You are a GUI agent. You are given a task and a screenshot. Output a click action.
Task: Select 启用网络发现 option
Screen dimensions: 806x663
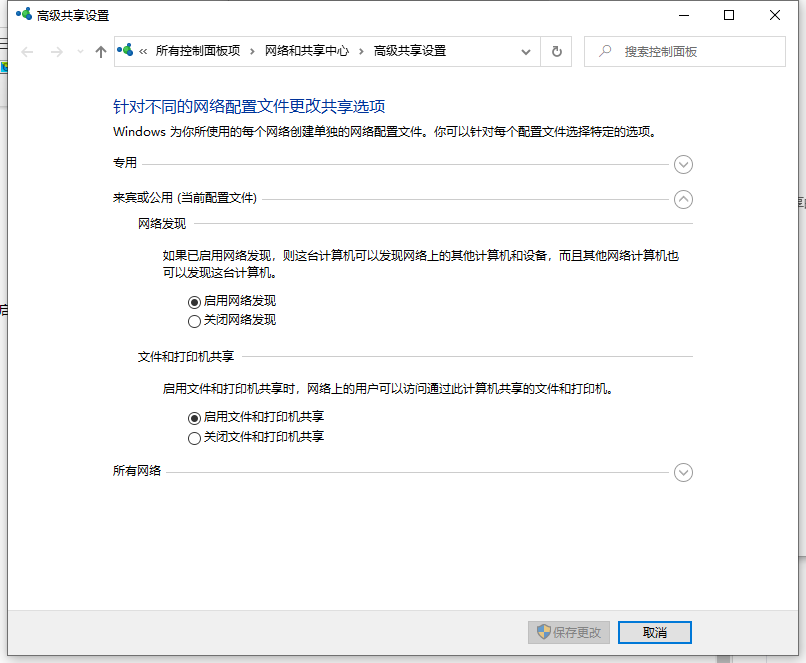[194, 301]
